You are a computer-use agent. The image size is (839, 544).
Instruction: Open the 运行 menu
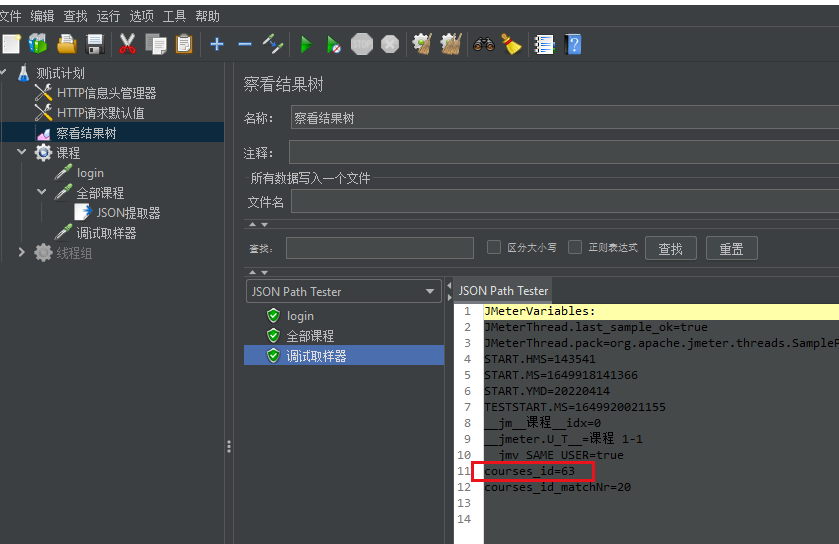click(x=108, y=17)
